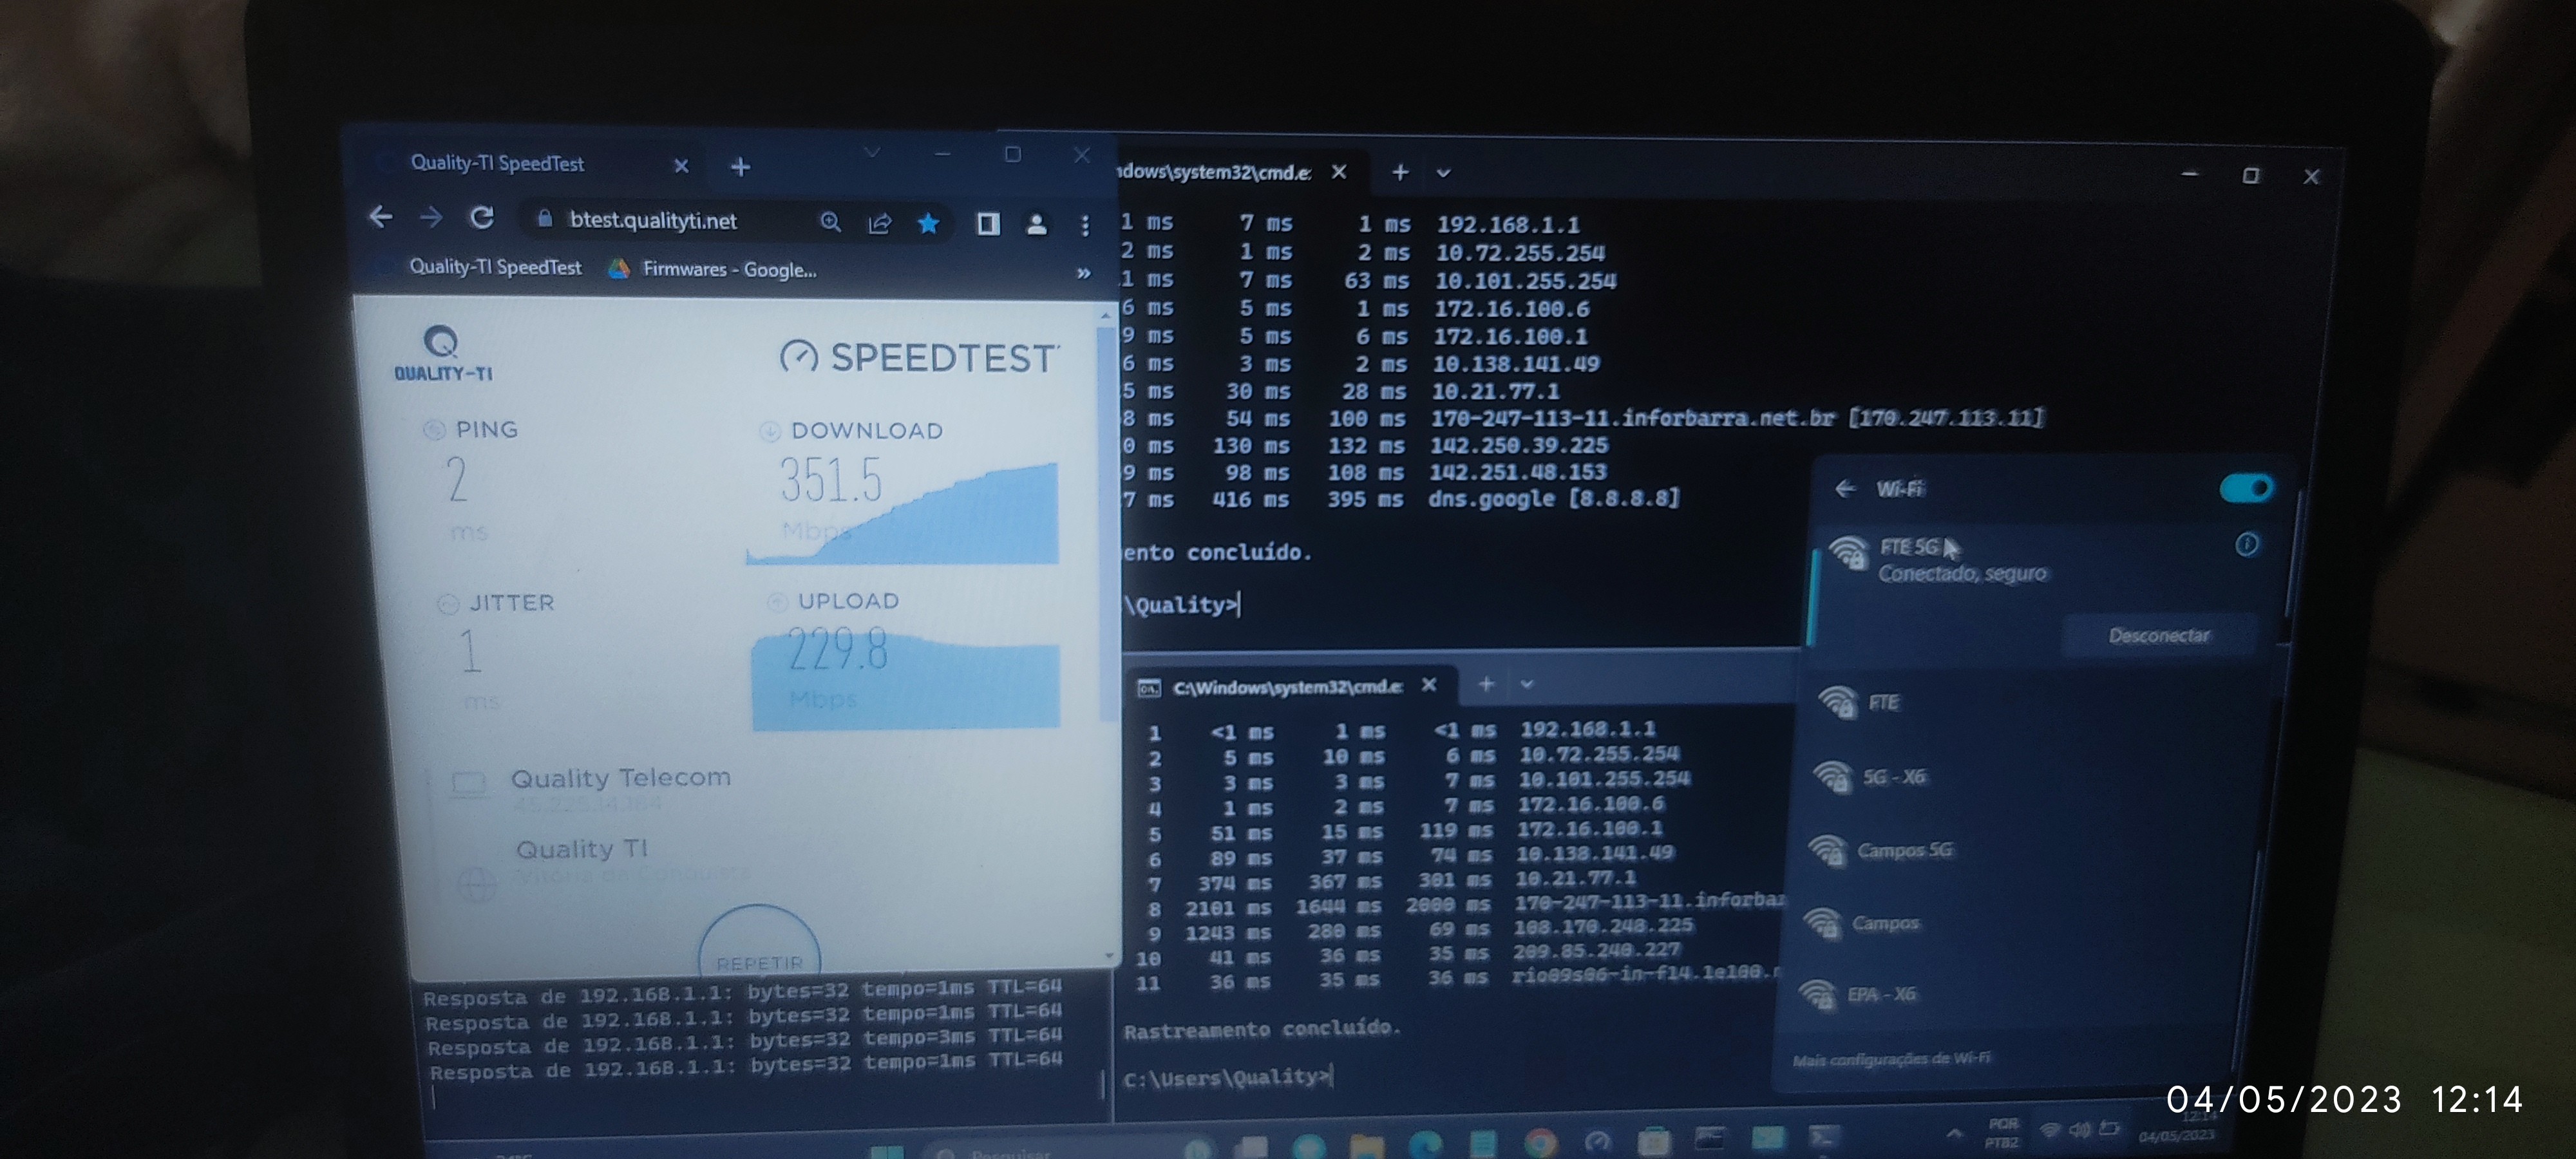Click the zoom magnifier icon in address bar
The image size is (2576, 1159).
(830, 222)
